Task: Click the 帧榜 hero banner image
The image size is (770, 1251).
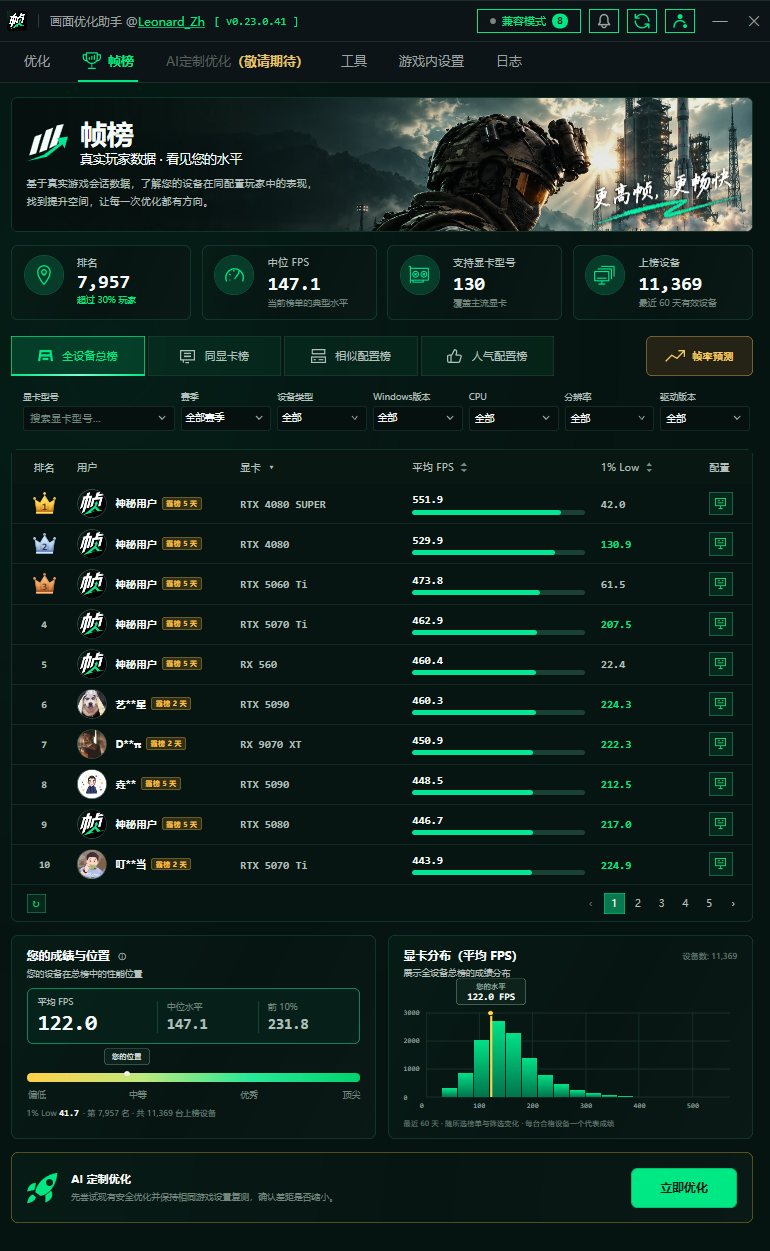Action: click(x=382, y=164)
